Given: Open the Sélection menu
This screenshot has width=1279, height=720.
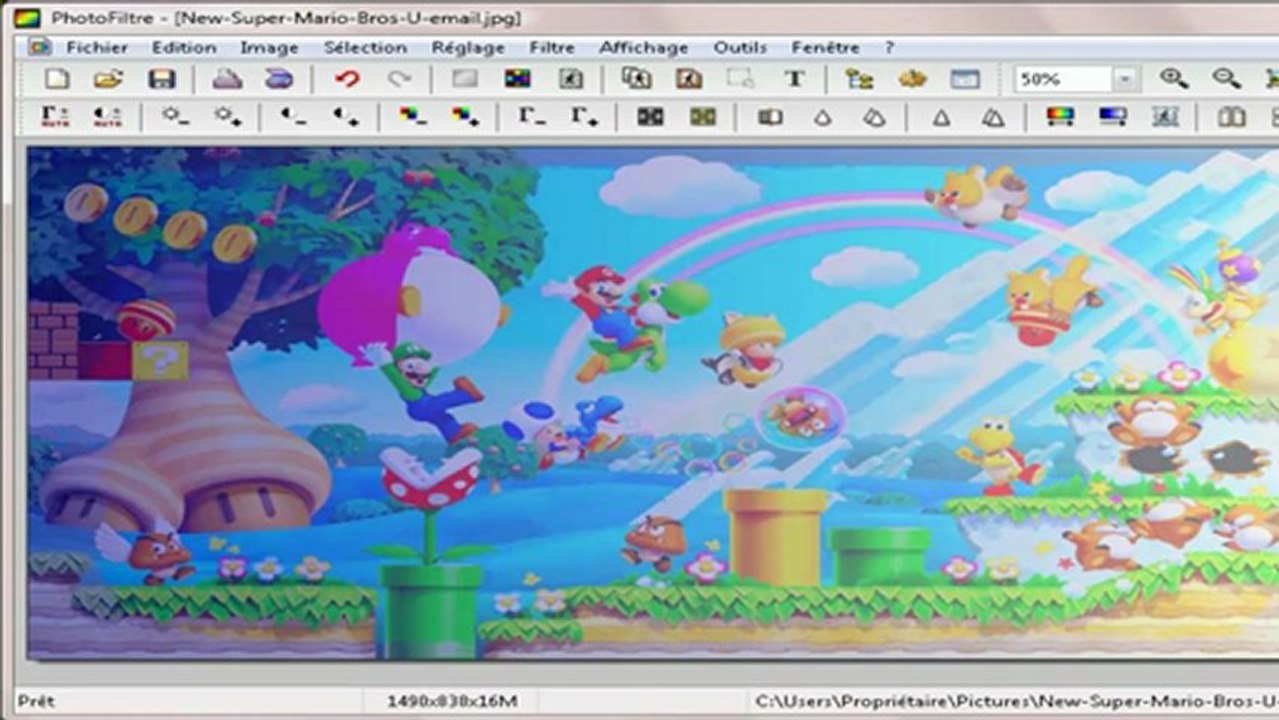Looking at the screenshot, I should click(365, 47).
